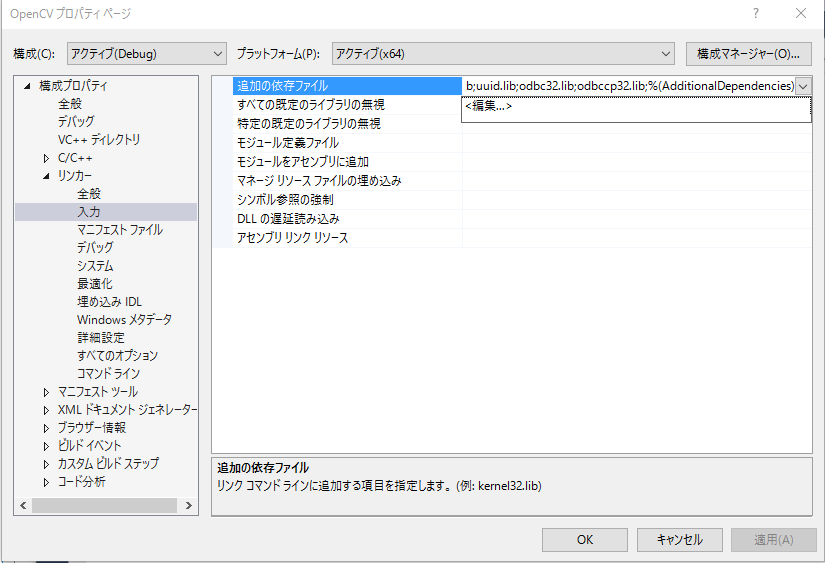Select リンカー 全般 in the tree

click(89, 194)
